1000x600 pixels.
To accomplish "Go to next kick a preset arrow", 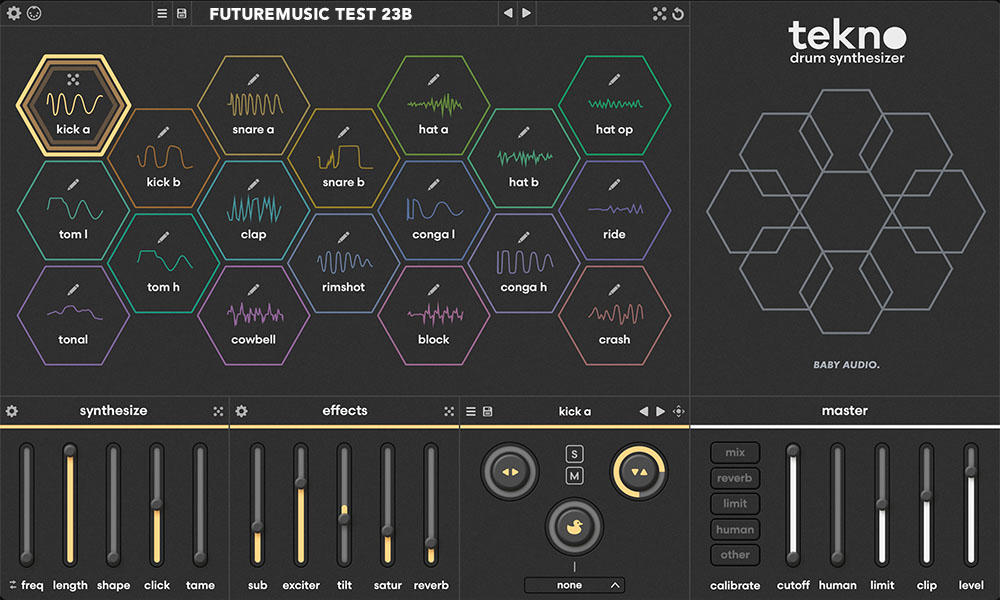I will [661, 412].
